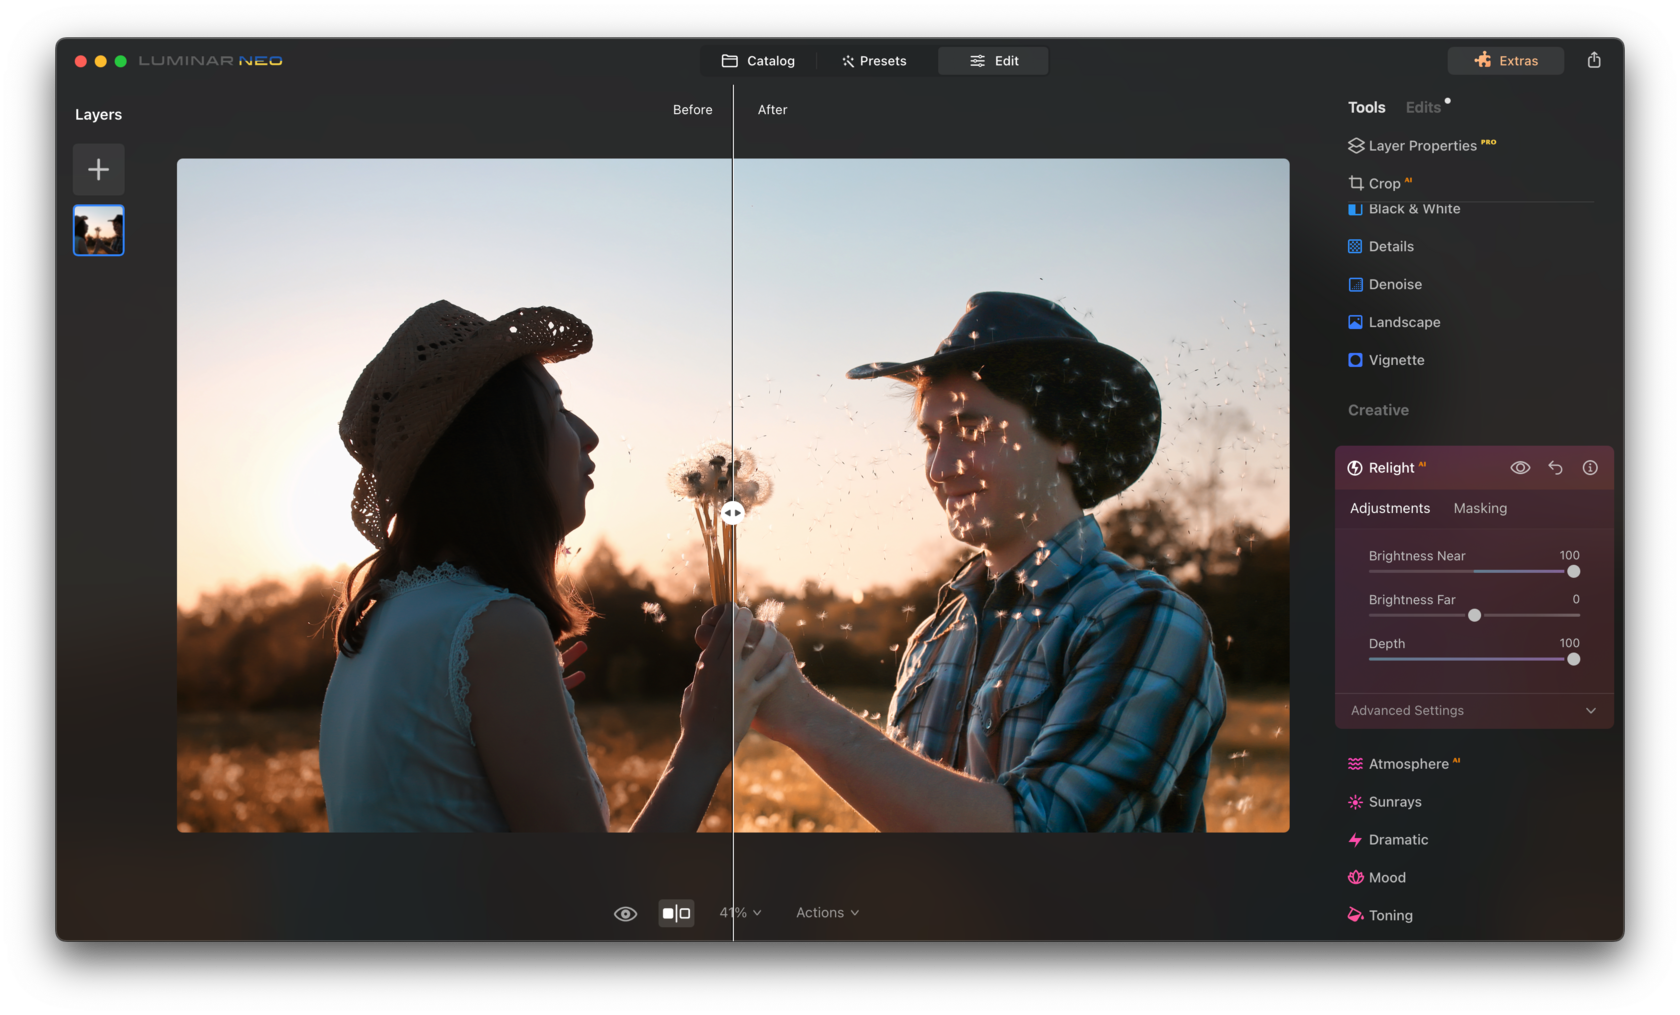Select the Denoise tool

(1394, 284)
